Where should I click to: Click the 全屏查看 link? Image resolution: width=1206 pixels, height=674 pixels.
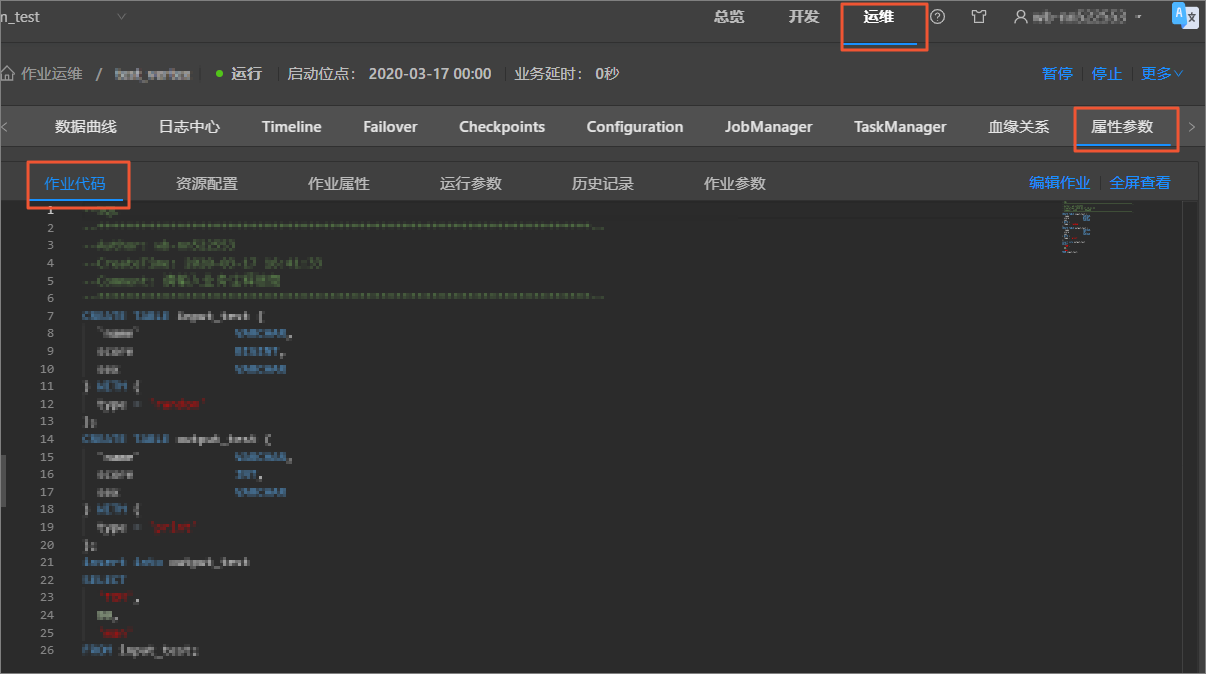coord(1140,183)
